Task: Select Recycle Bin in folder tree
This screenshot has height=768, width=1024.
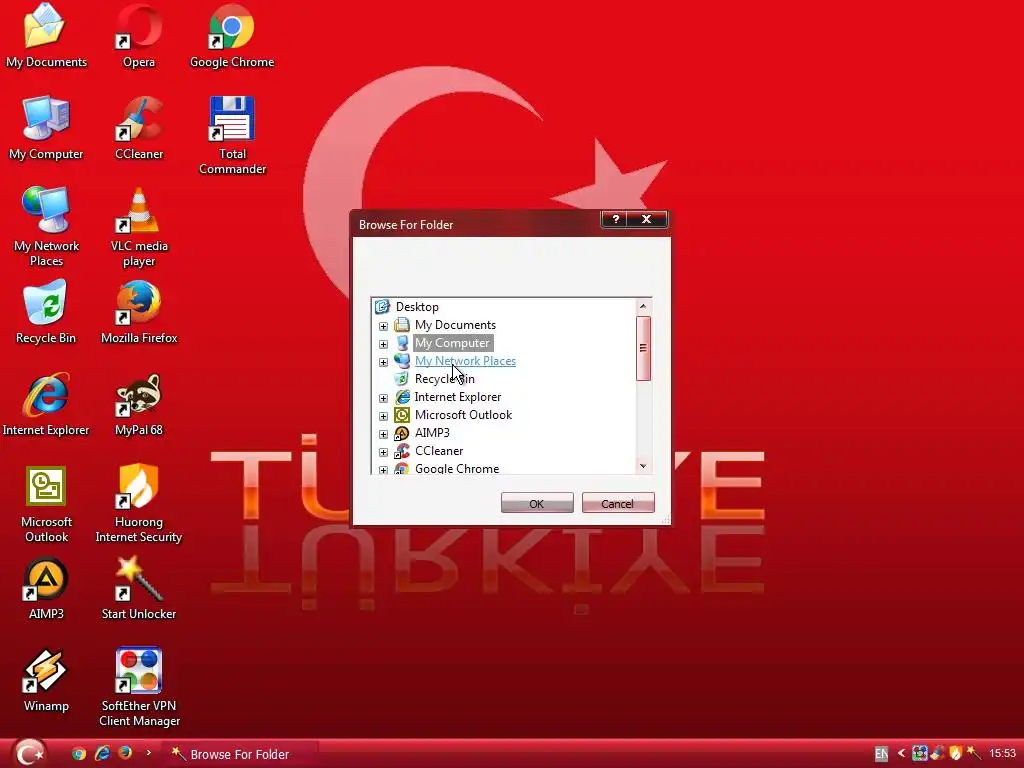Action: 444,379
